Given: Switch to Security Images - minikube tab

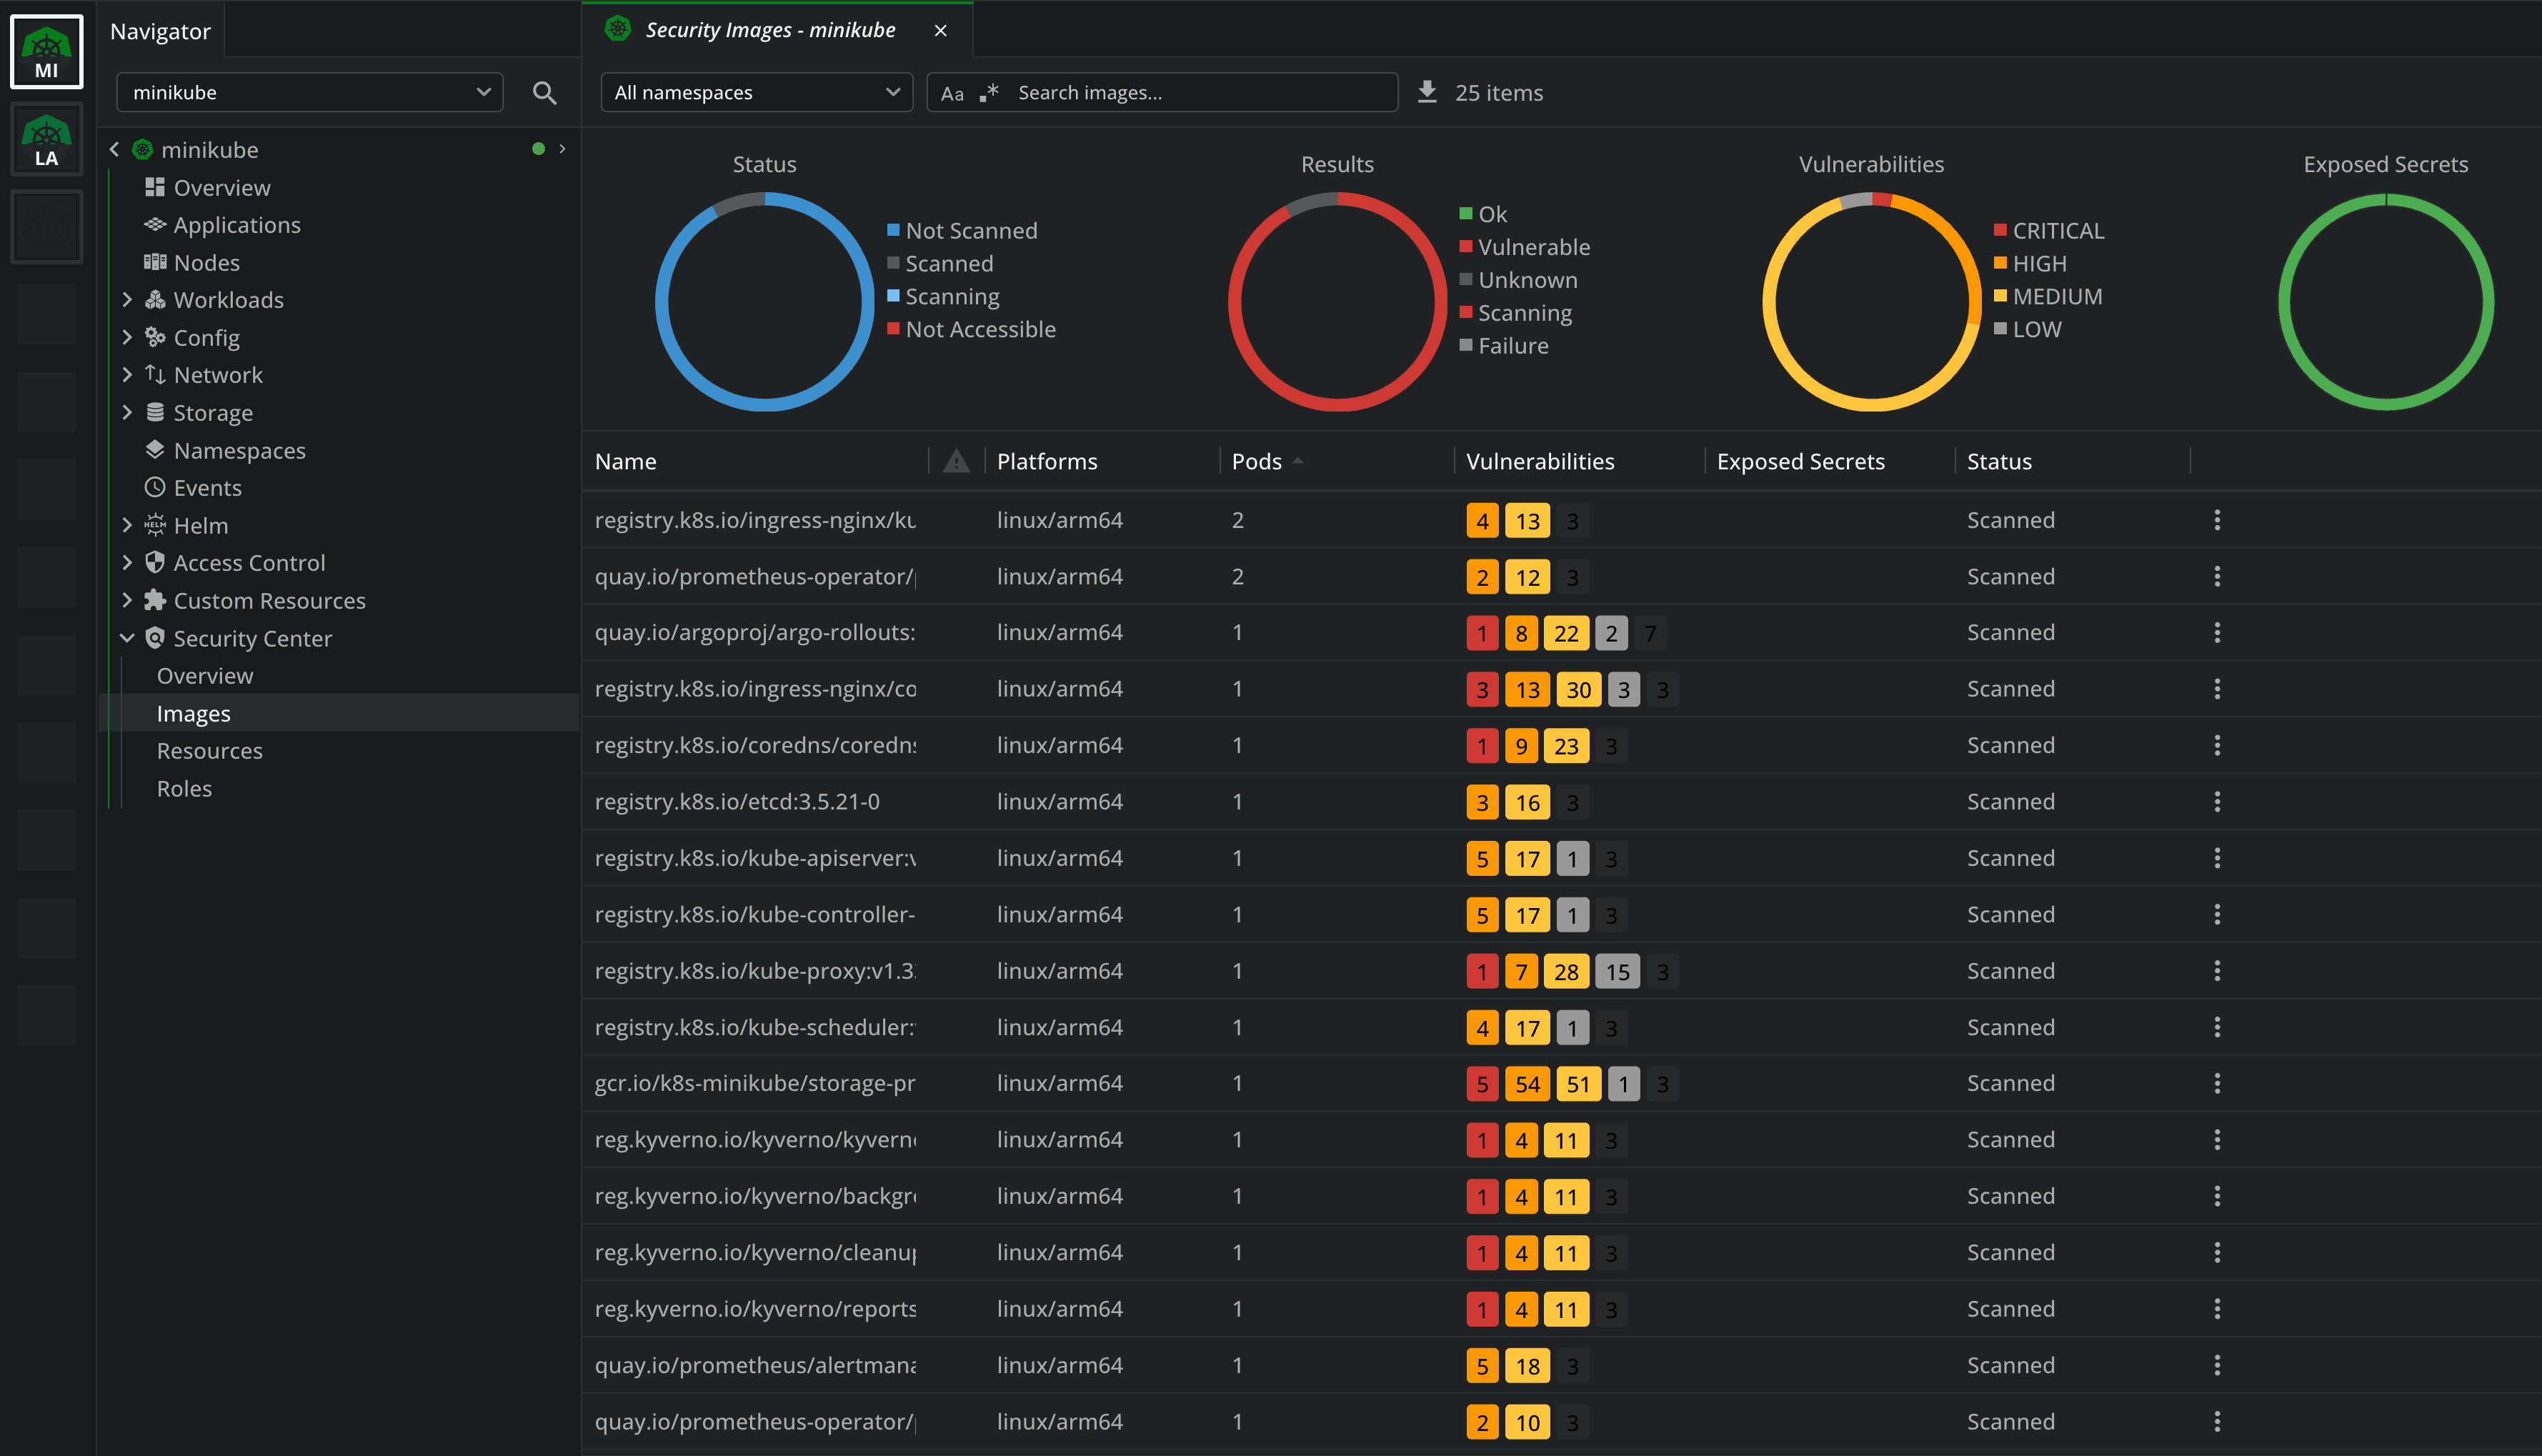Looking at the screenshot, I should coord(769,30).
